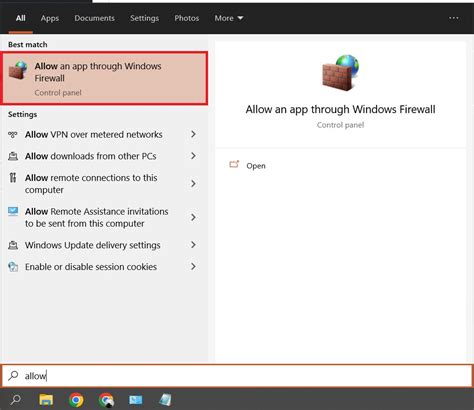The width and height of the screenshot is (474, 410).
Task: Click the taskbar search icon
Action: click(x=16, y=400)
